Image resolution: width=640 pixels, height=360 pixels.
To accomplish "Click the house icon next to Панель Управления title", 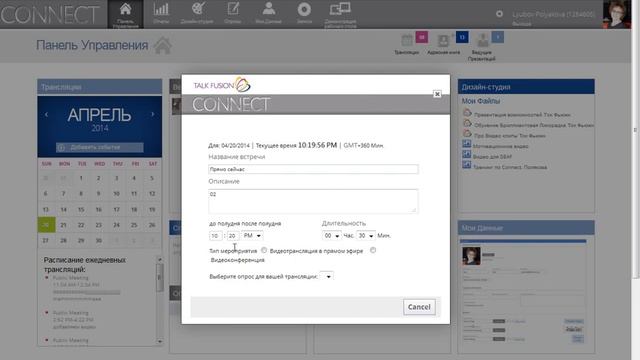I will point(162,45).
